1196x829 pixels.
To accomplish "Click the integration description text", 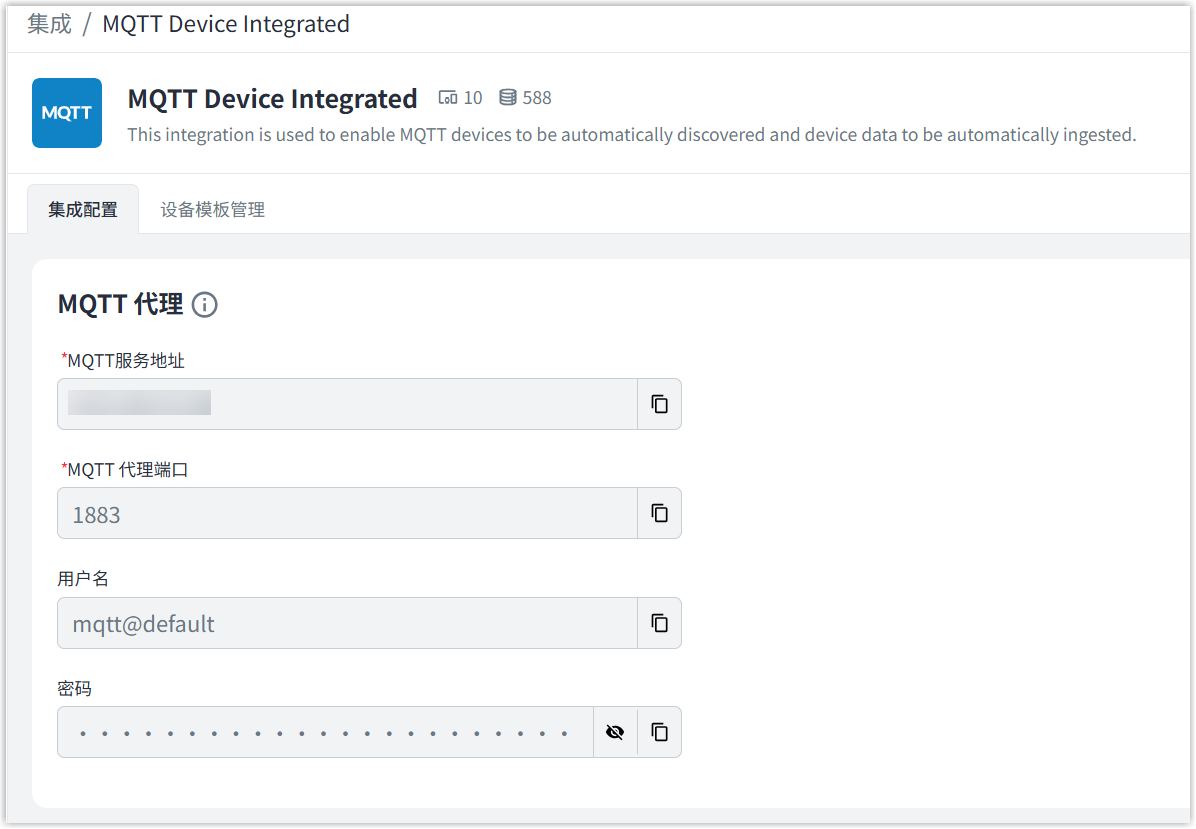I will (631, 135).
